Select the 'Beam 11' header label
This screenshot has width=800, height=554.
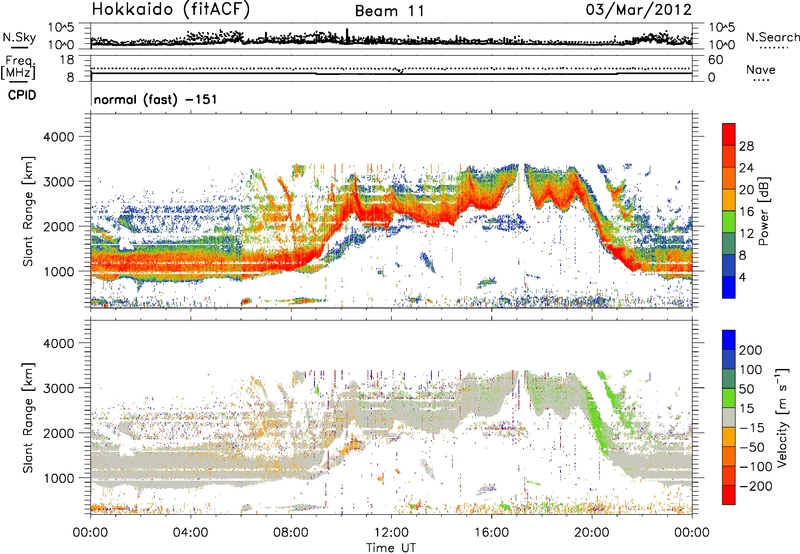(389, 11)
